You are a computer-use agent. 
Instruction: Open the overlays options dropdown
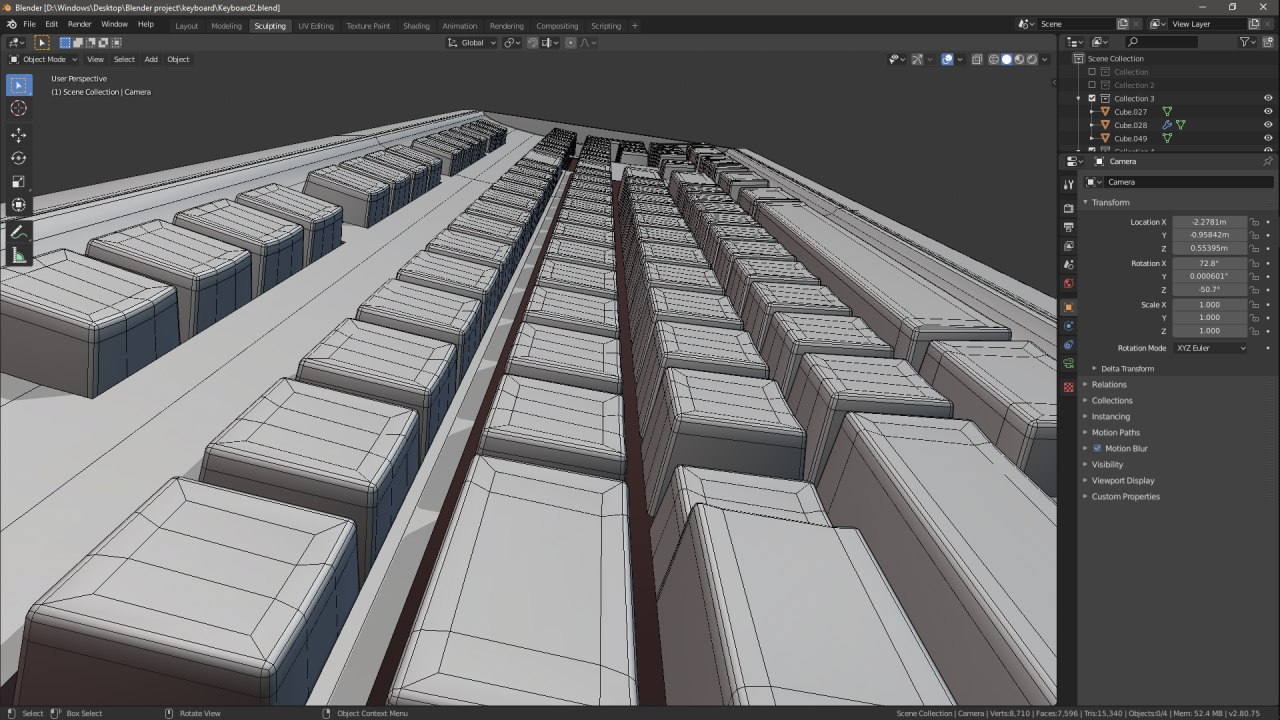(x=960, y=59)
